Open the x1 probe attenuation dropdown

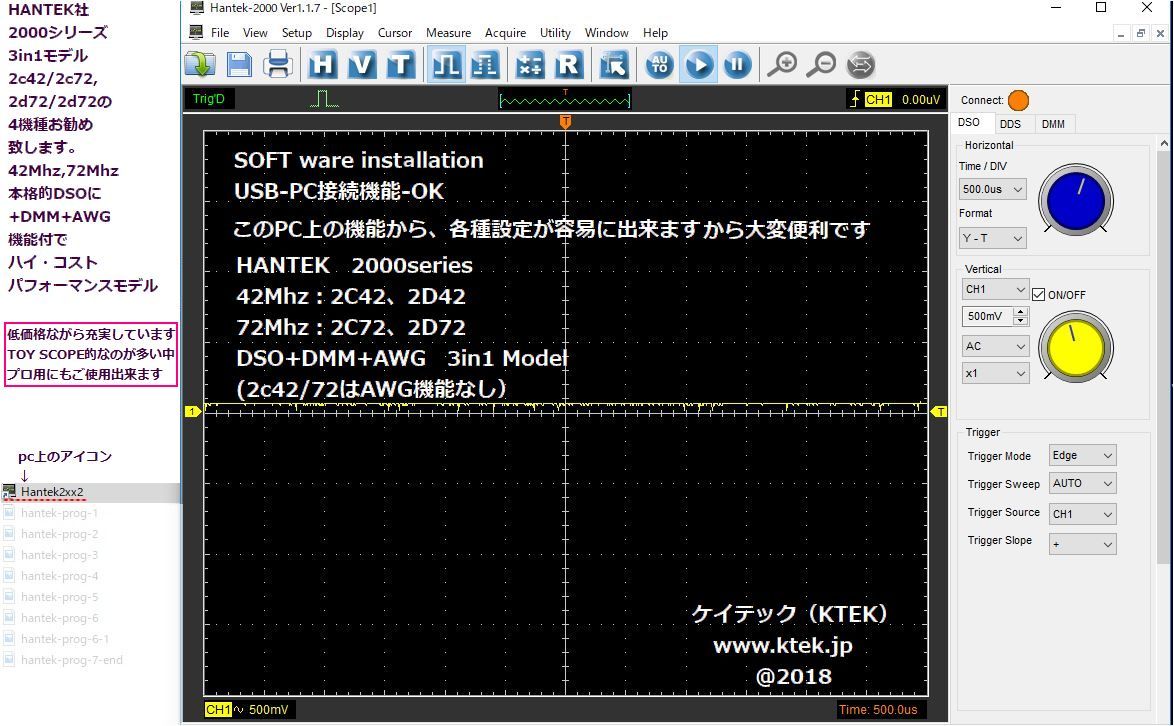996,373
